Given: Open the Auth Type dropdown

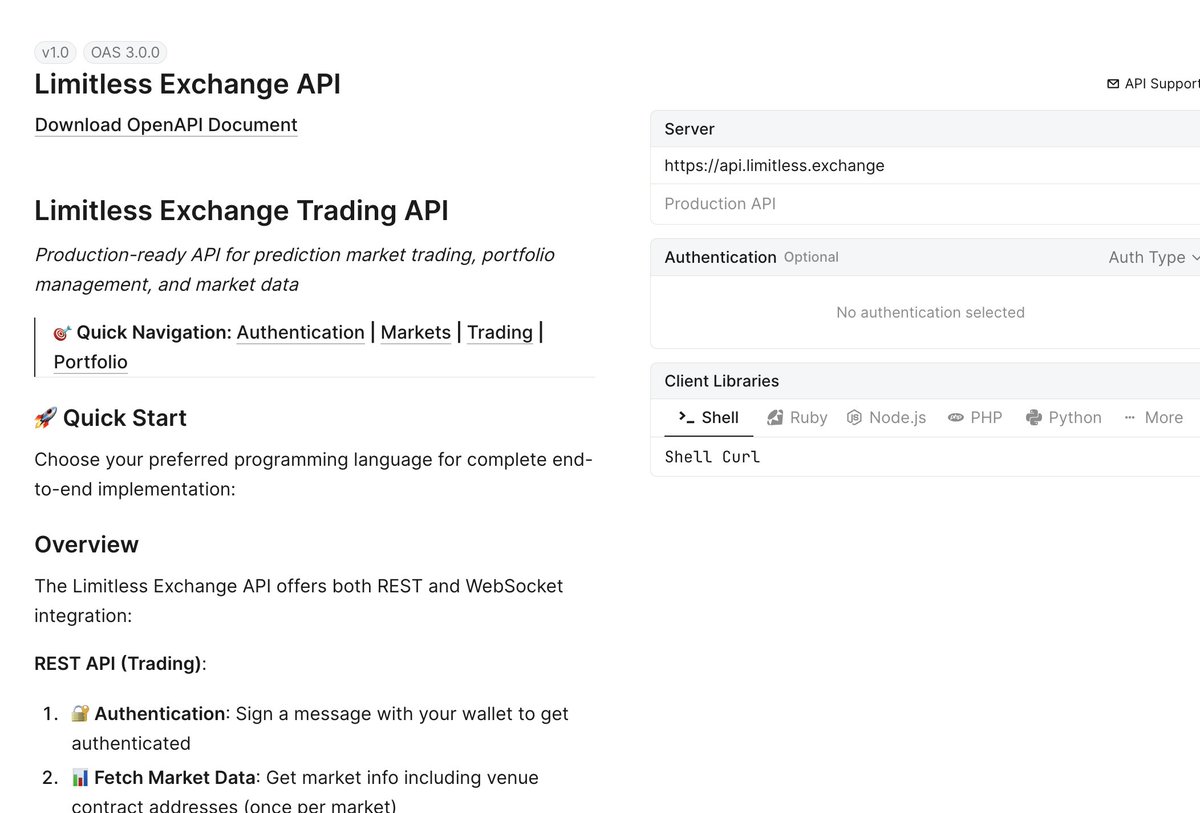Looking at the screenshot, I should pyautogui.click(x=1153, y=257).
